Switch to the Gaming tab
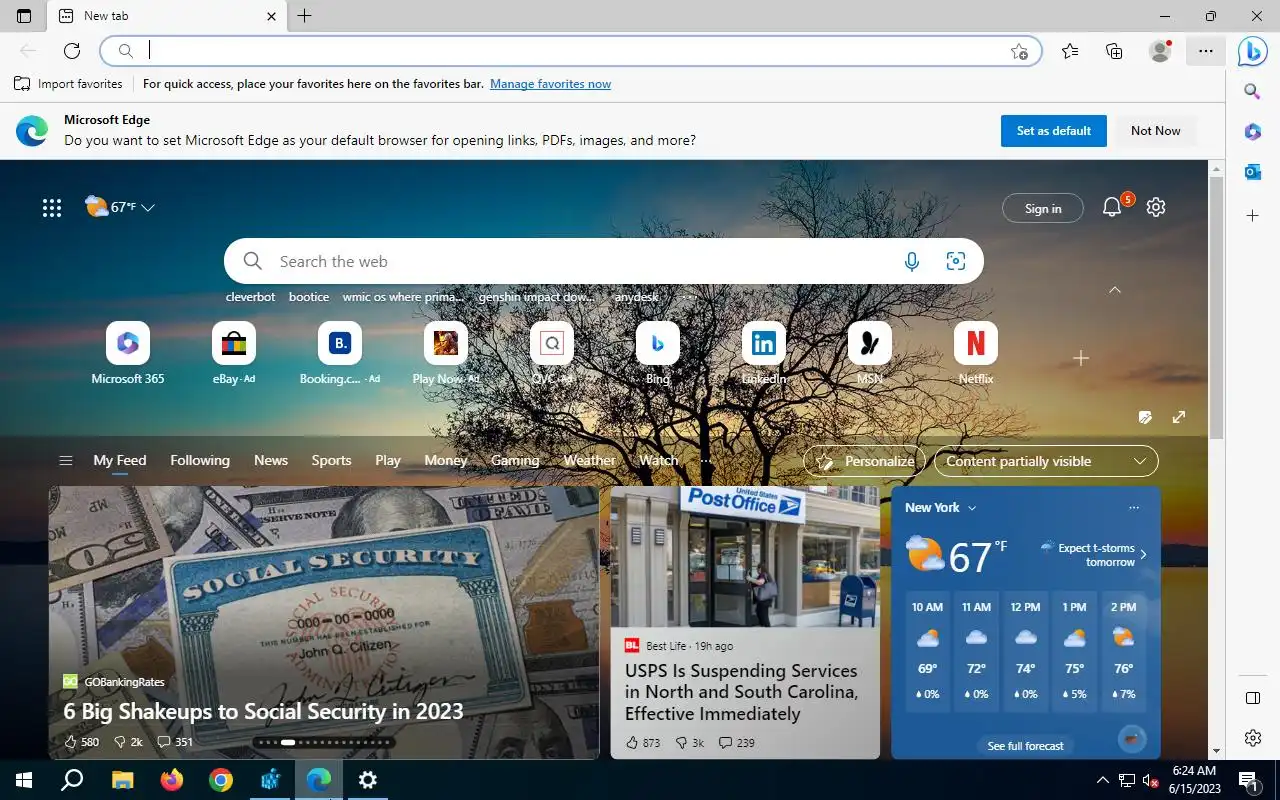The height and width of the screenshot is (800, 1280). (x=515, y=460)
